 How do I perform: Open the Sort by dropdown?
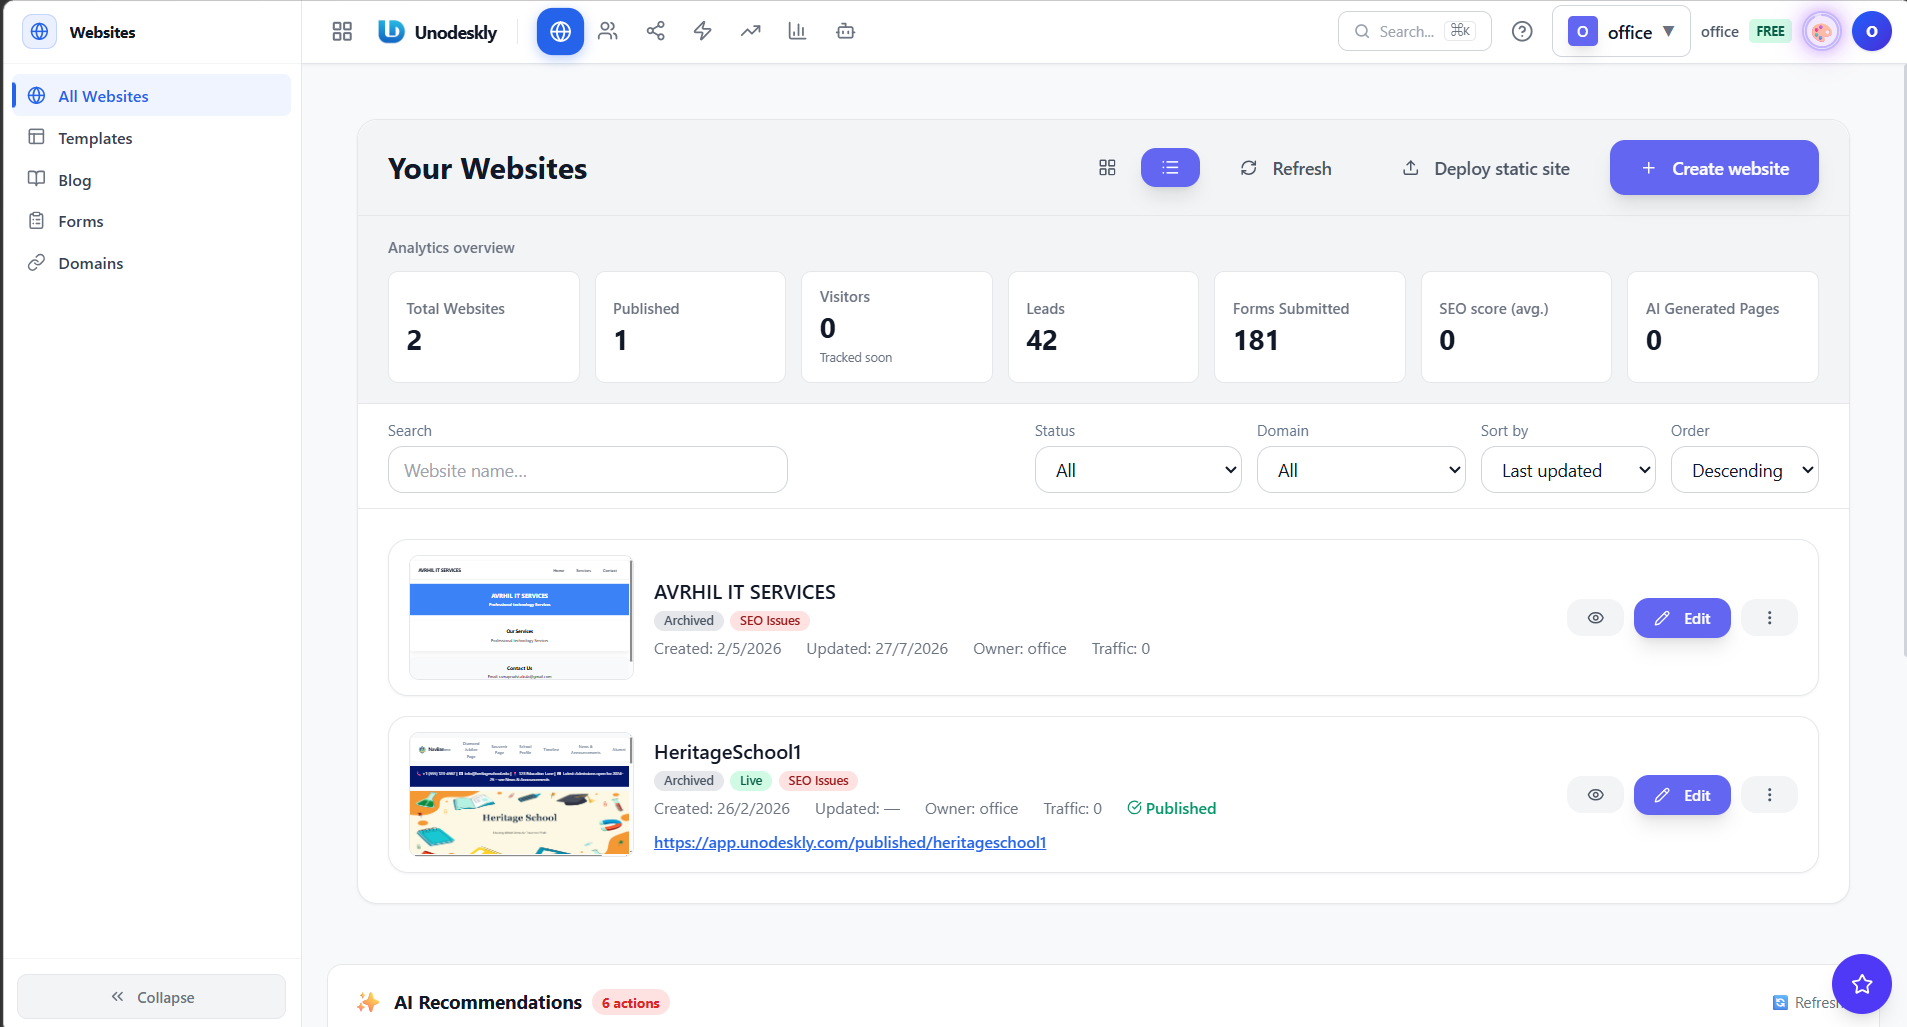tap(1568, 470)
